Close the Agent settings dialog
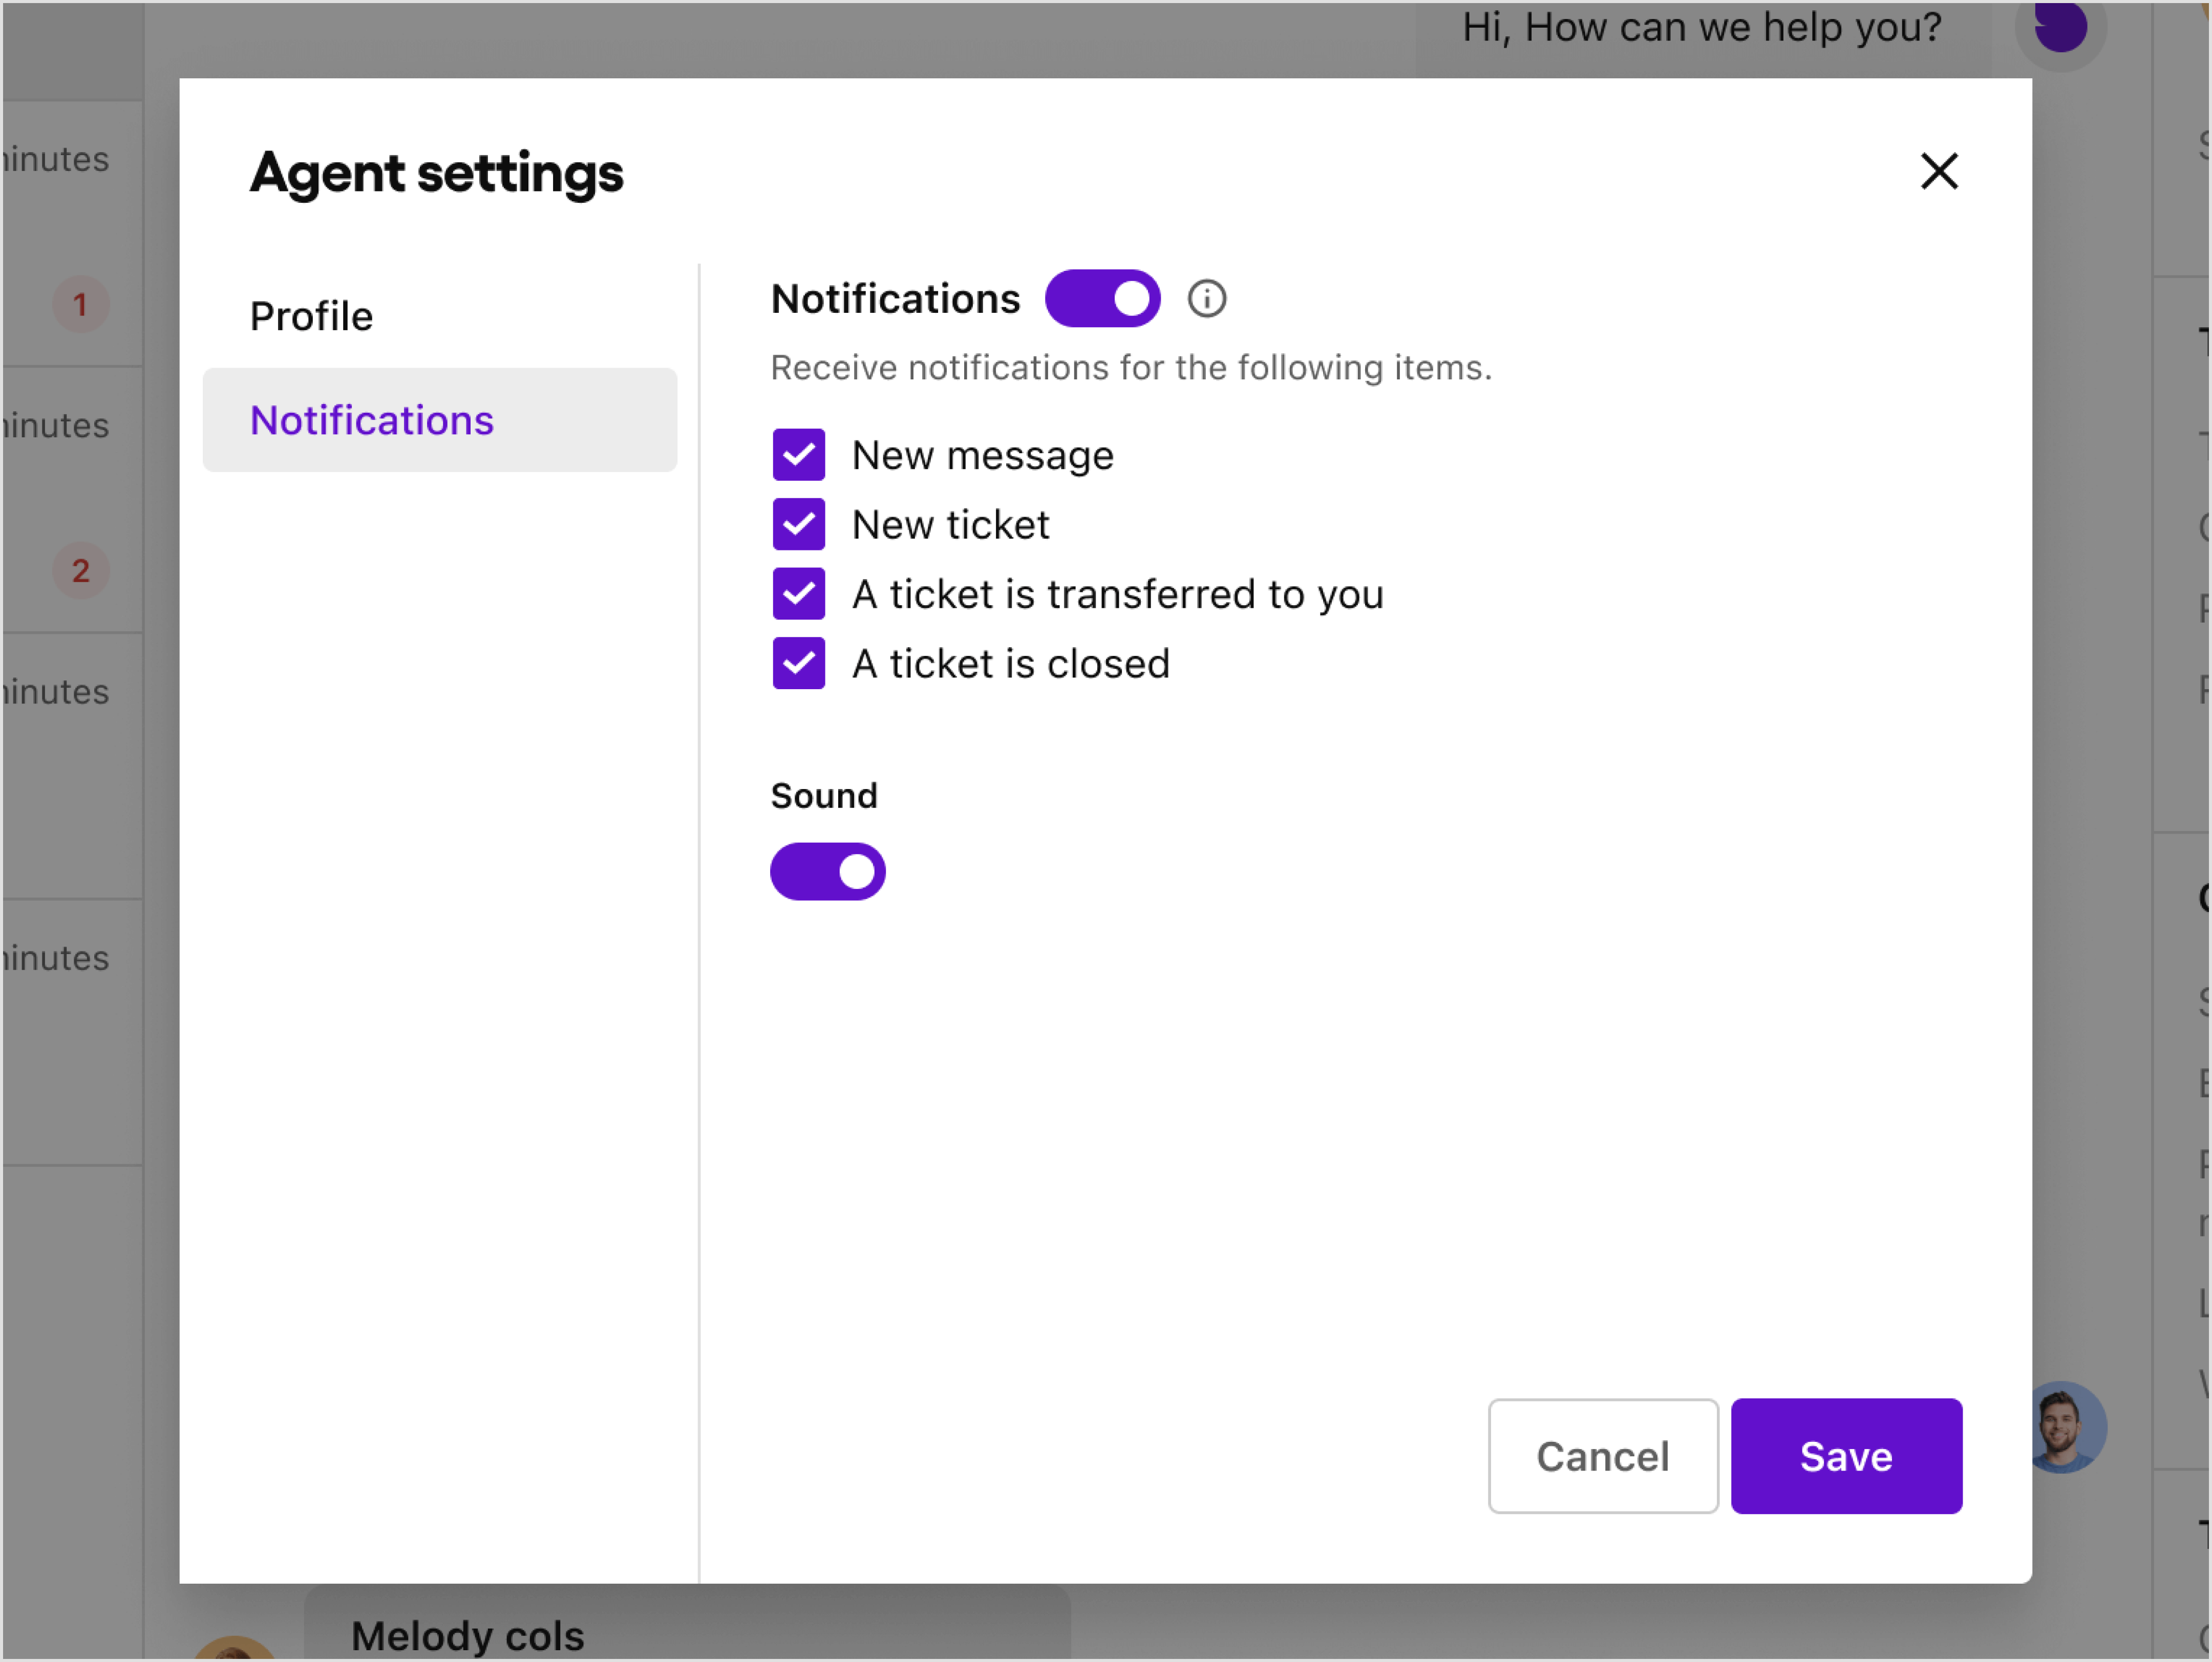Image resolution: width=2212 pixels, height=1662 pixels. 1939,171
